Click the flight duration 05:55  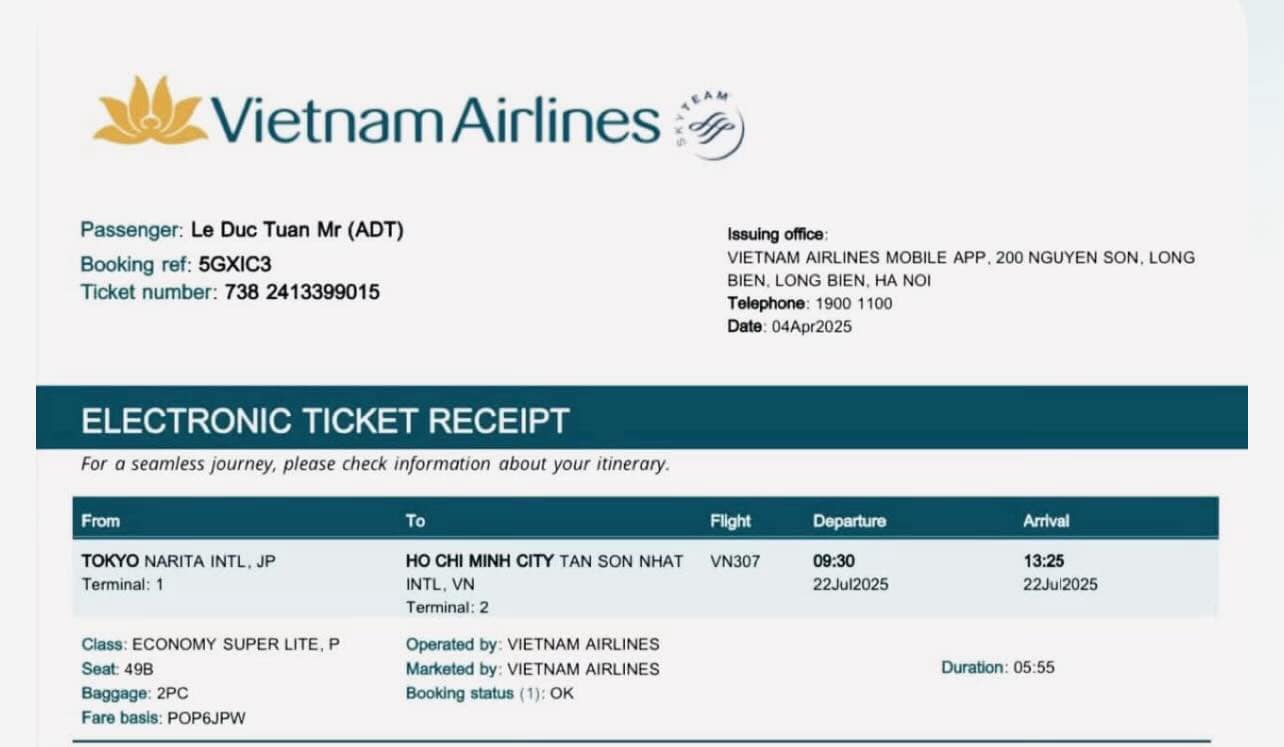pos(1034,667)
